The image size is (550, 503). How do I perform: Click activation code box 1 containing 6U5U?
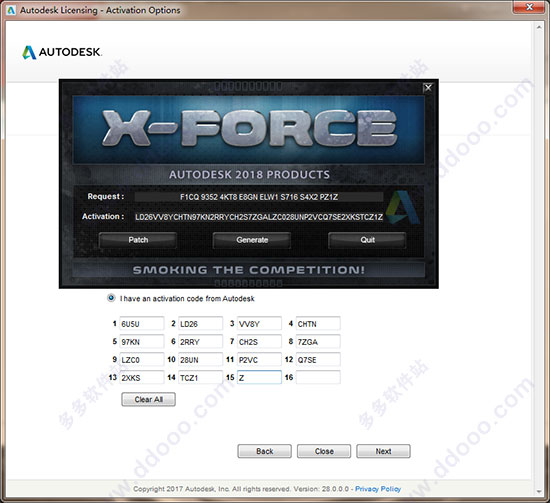(x=142, y=323)
